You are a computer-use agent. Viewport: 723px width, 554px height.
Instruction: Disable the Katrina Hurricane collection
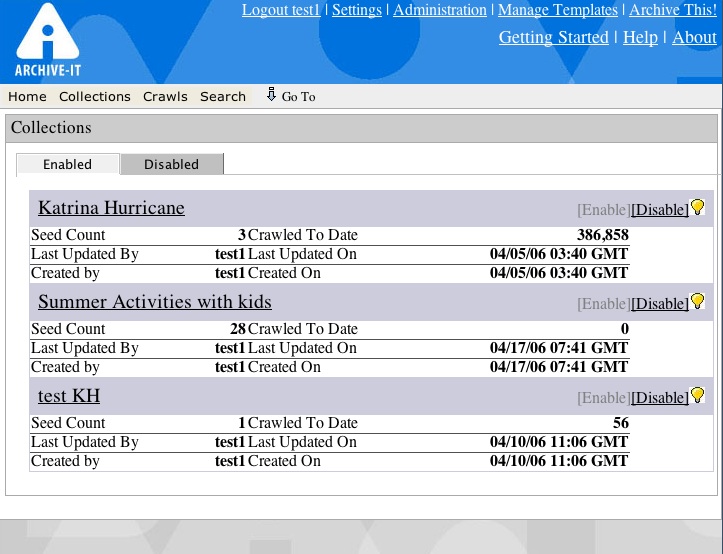(659, 210)
